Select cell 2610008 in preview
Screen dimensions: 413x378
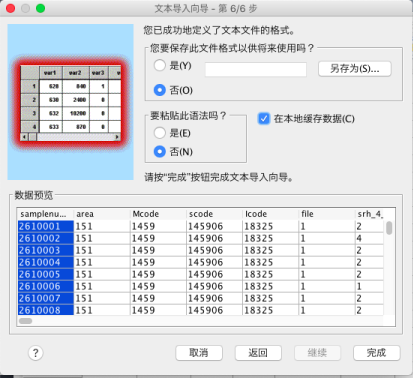[46, 310]
